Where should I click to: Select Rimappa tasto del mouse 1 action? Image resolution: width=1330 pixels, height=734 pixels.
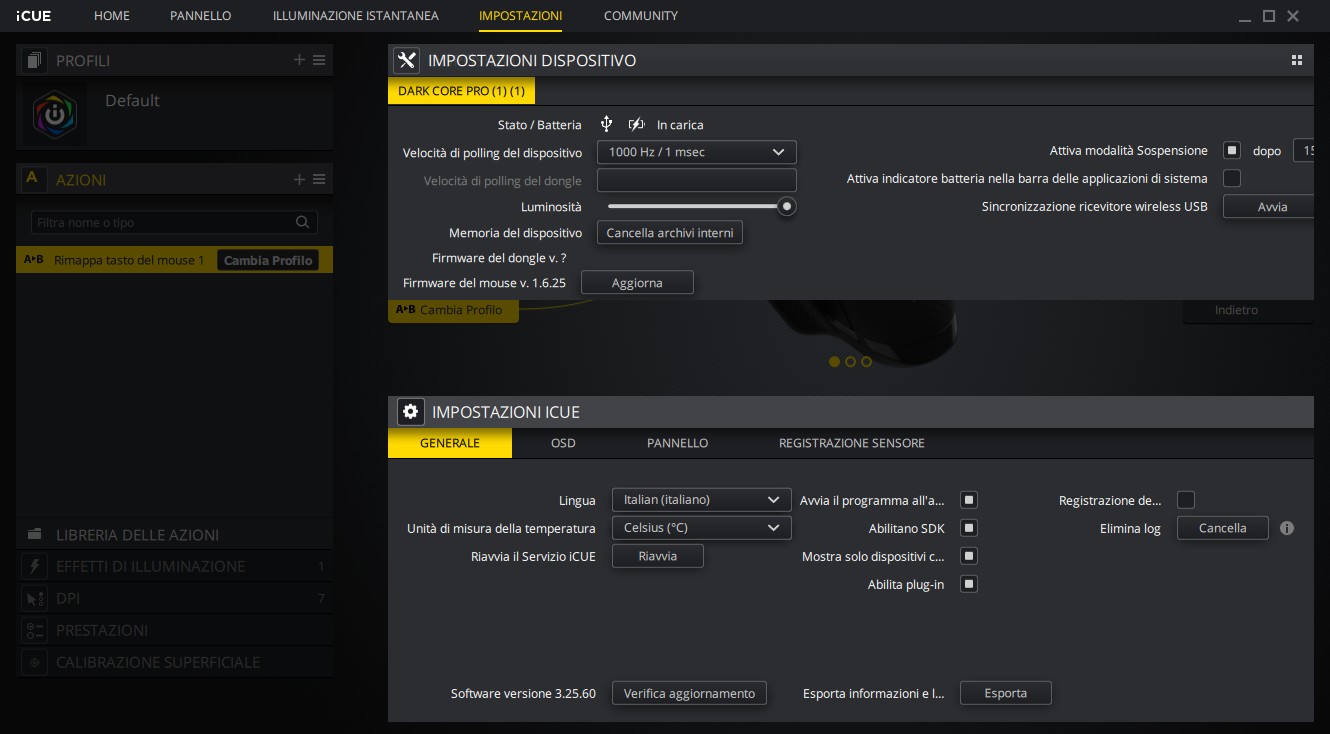[174, 260]
